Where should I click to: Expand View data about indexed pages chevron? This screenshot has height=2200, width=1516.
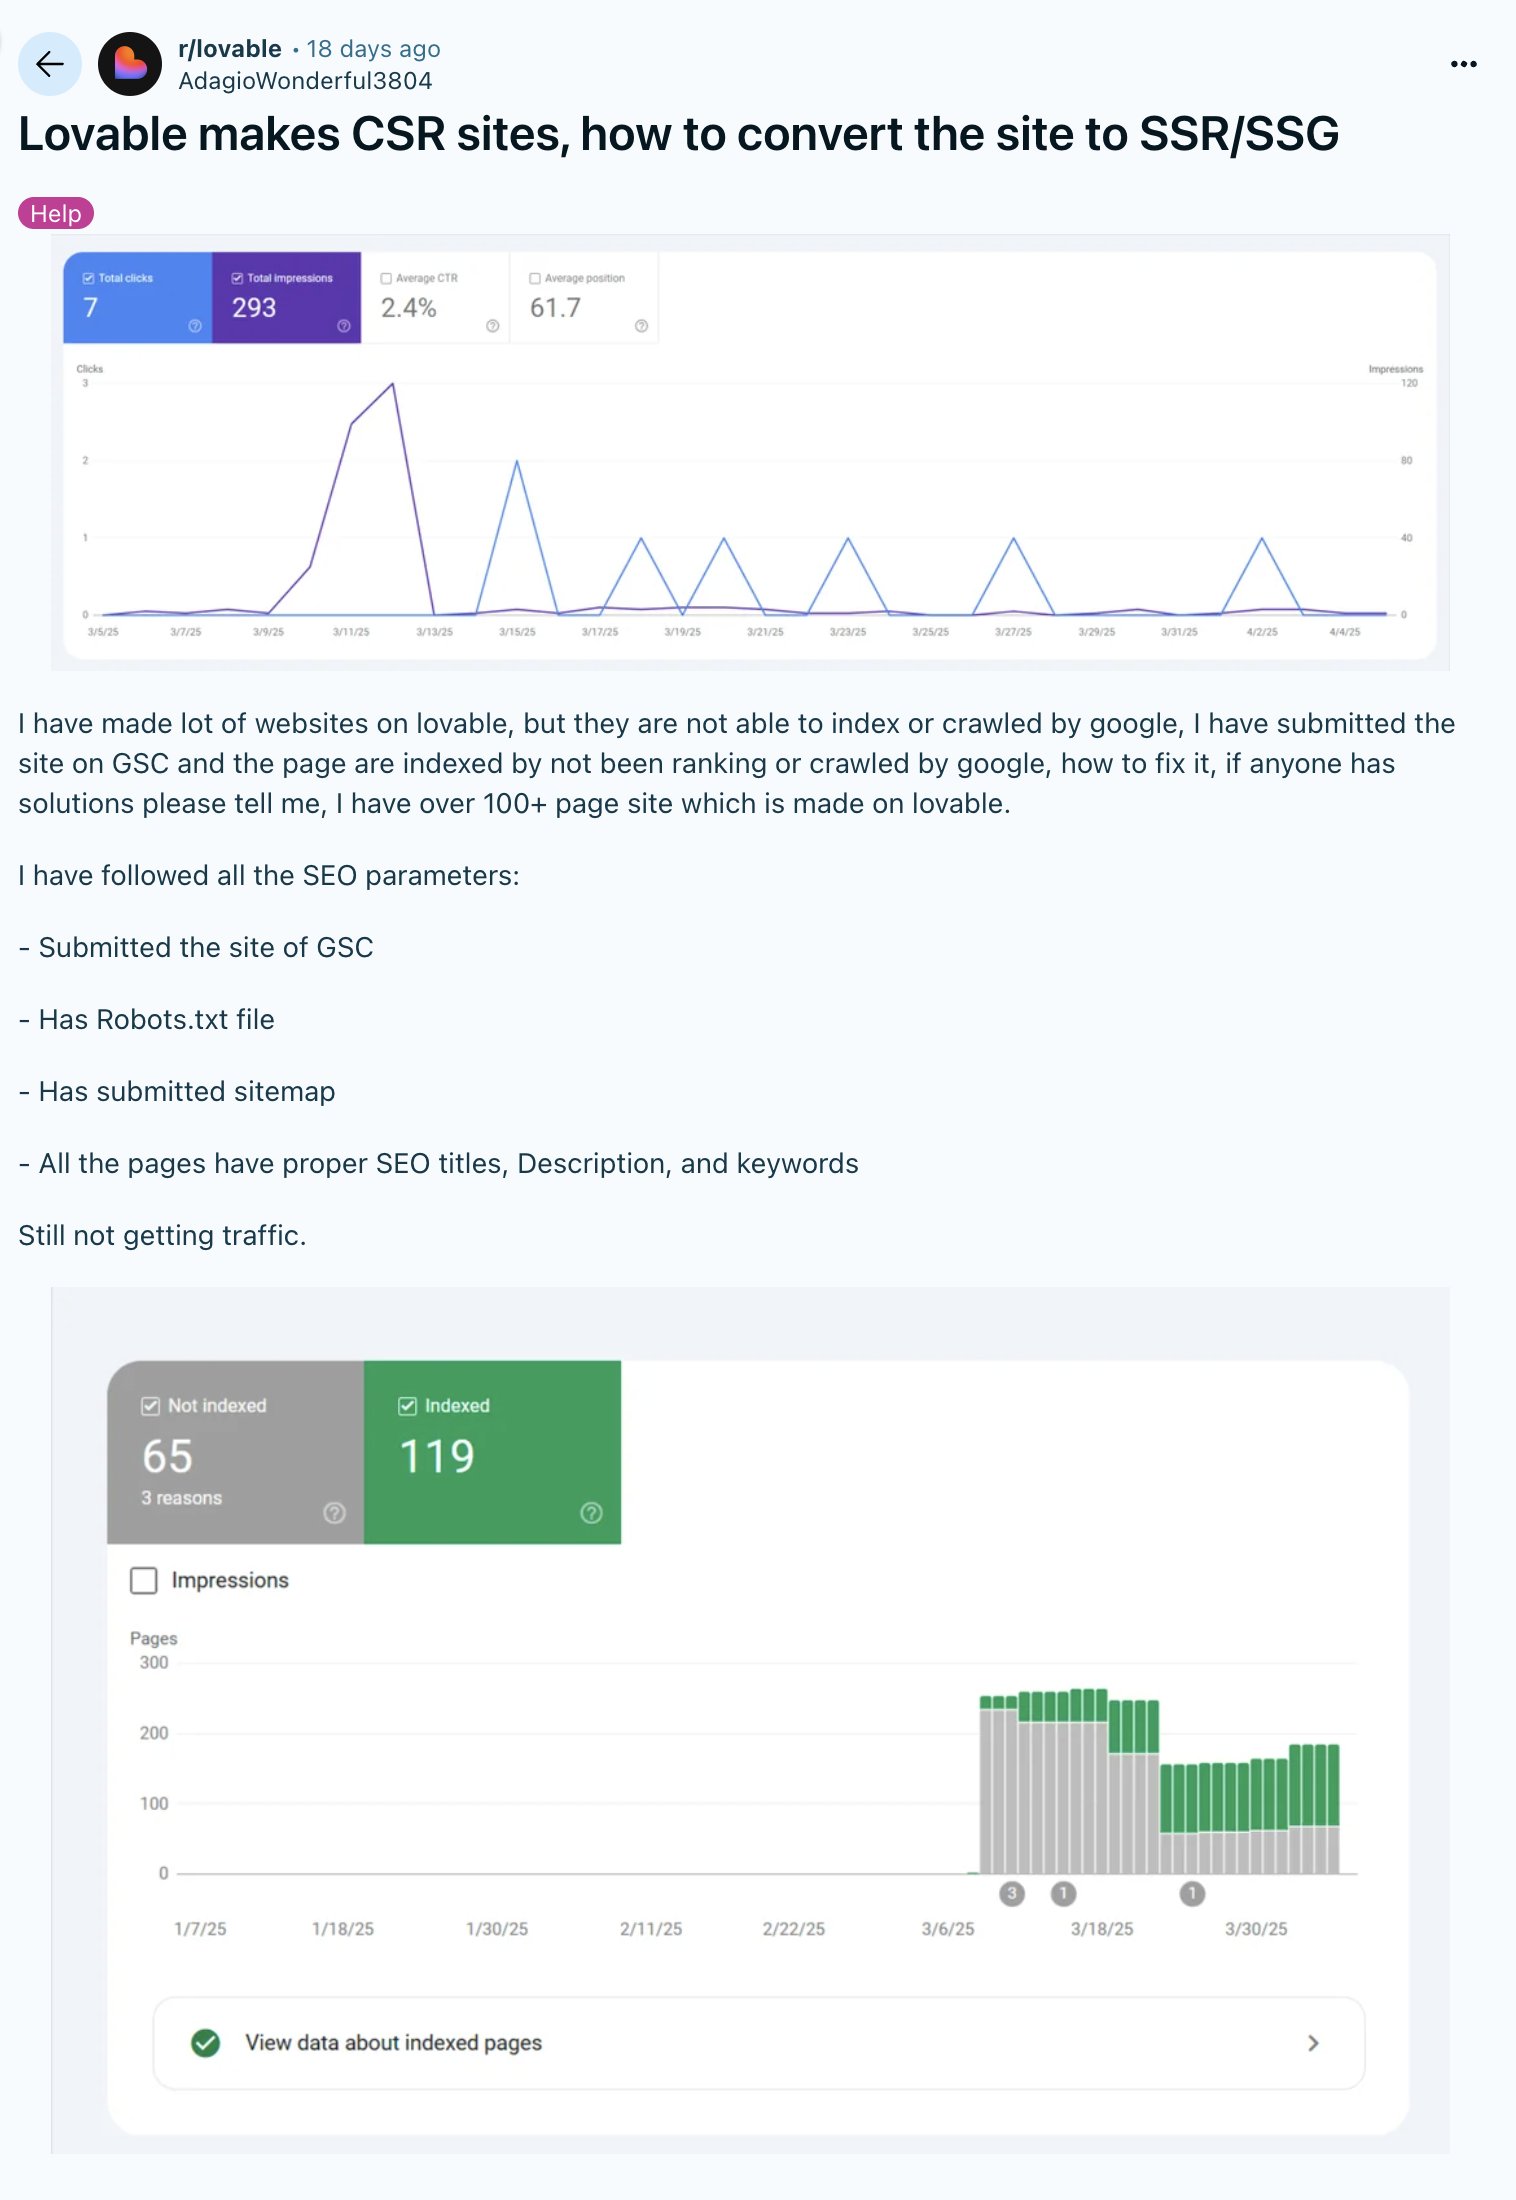(x=1314, y=2043)
